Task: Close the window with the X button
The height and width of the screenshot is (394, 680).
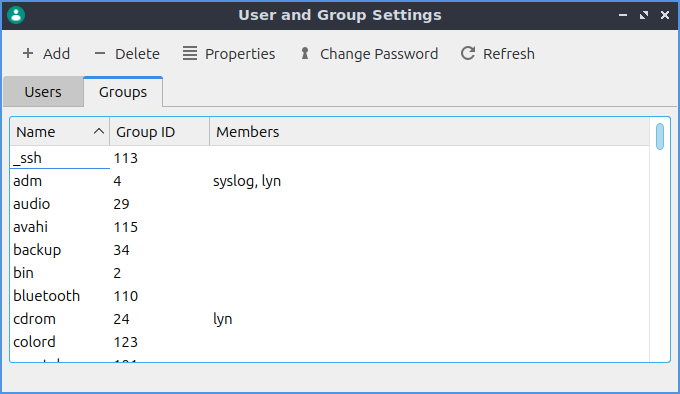Action: [665, 15]
